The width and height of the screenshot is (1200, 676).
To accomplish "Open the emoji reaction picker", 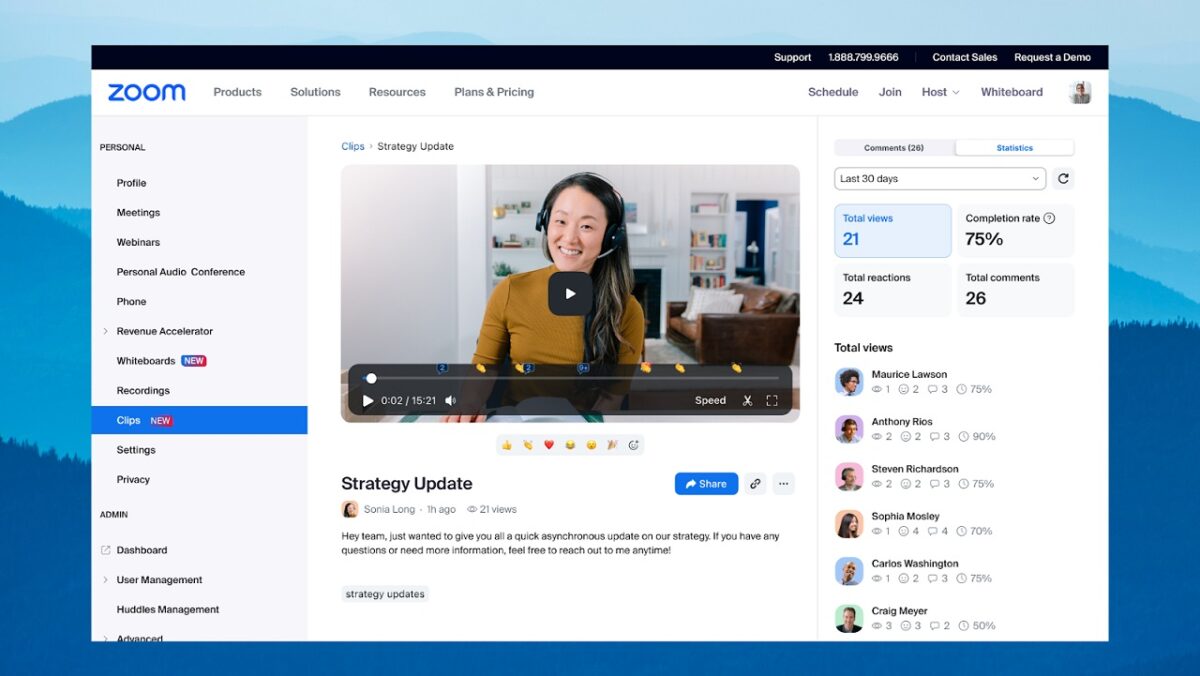I will 633,445.
